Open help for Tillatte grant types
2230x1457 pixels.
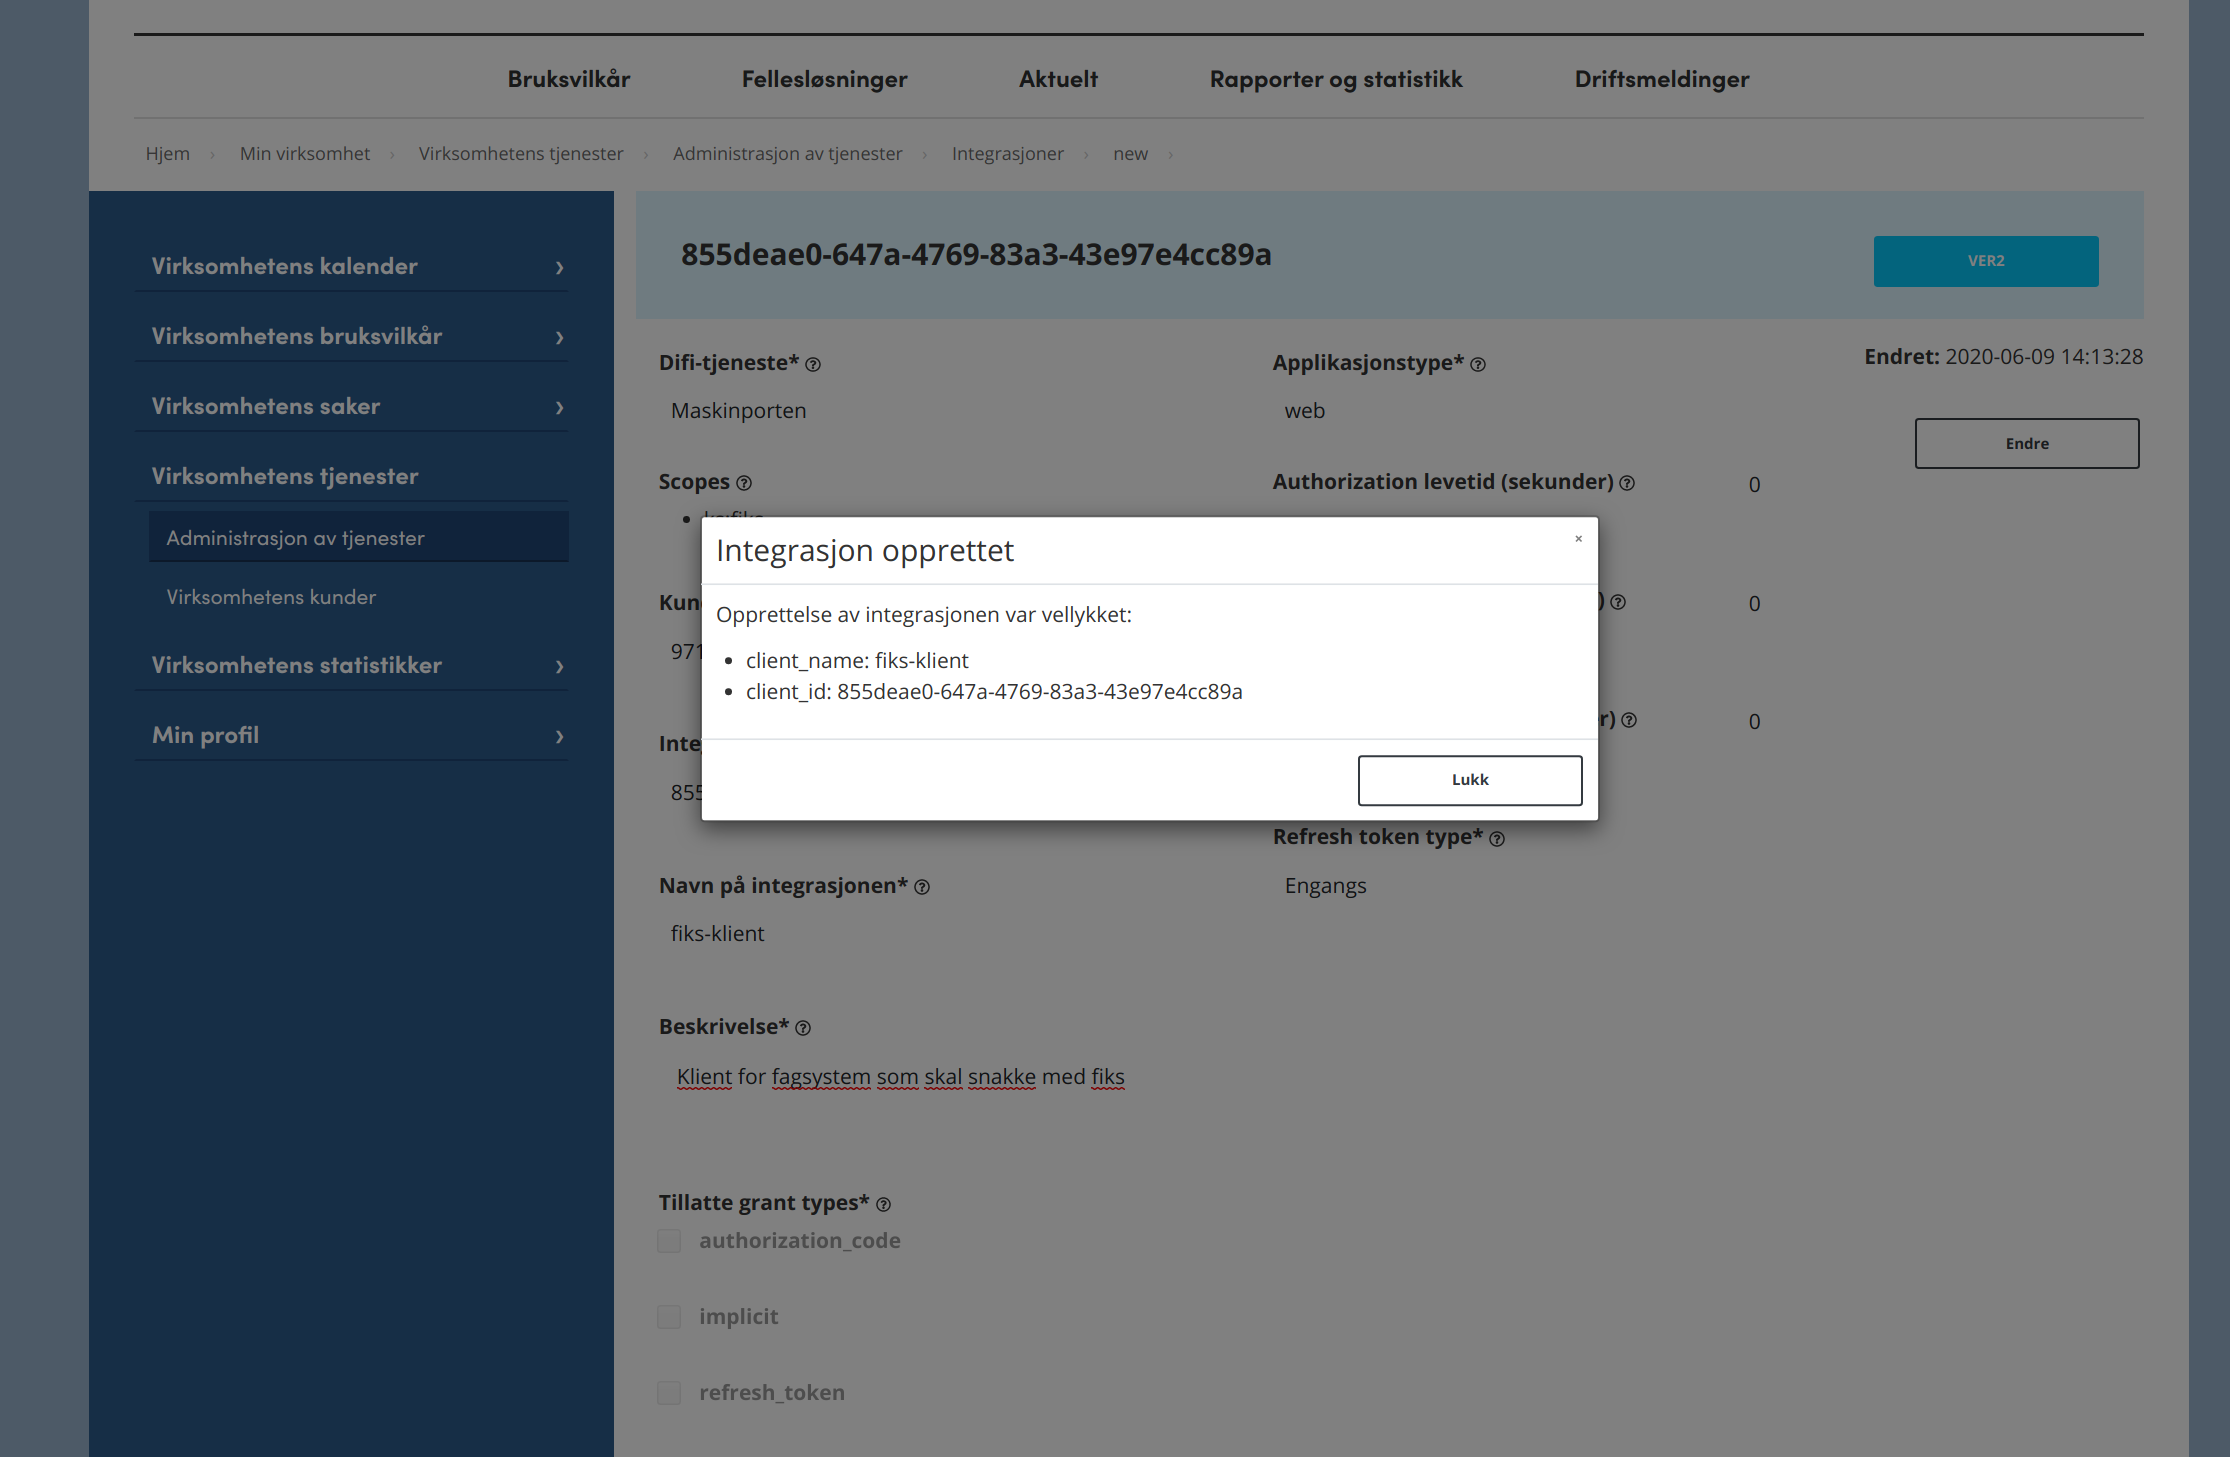[883, 1205]
